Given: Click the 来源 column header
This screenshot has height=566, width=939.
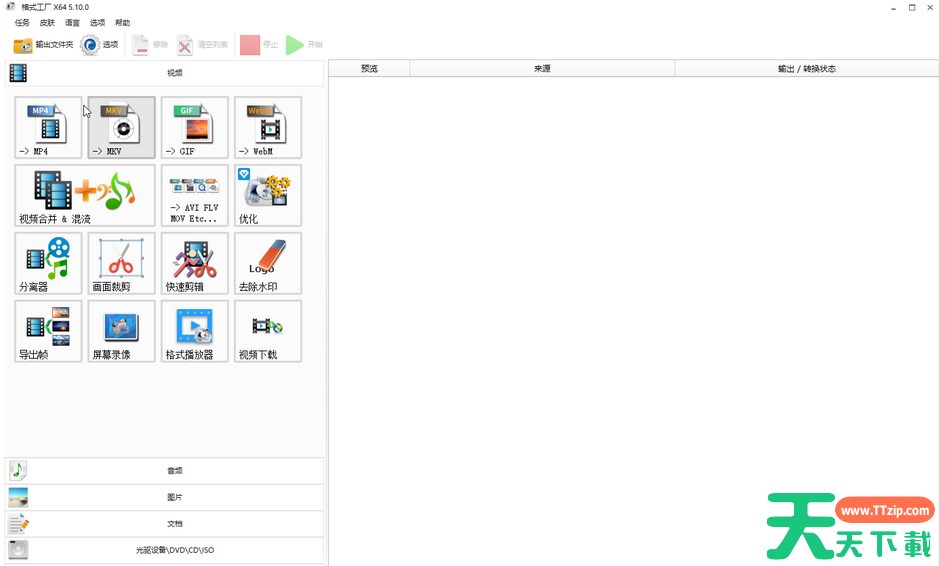Looking at the screenshot, I should coord(541,69).
